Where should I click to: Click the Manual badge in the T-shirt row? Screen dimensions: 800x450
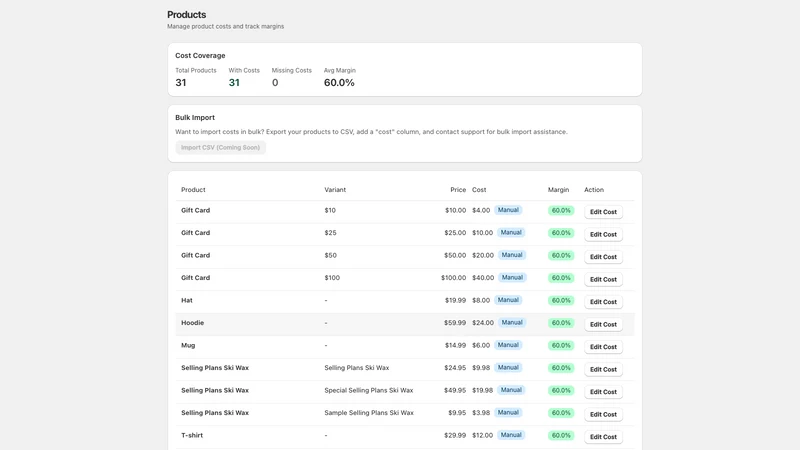511,435
